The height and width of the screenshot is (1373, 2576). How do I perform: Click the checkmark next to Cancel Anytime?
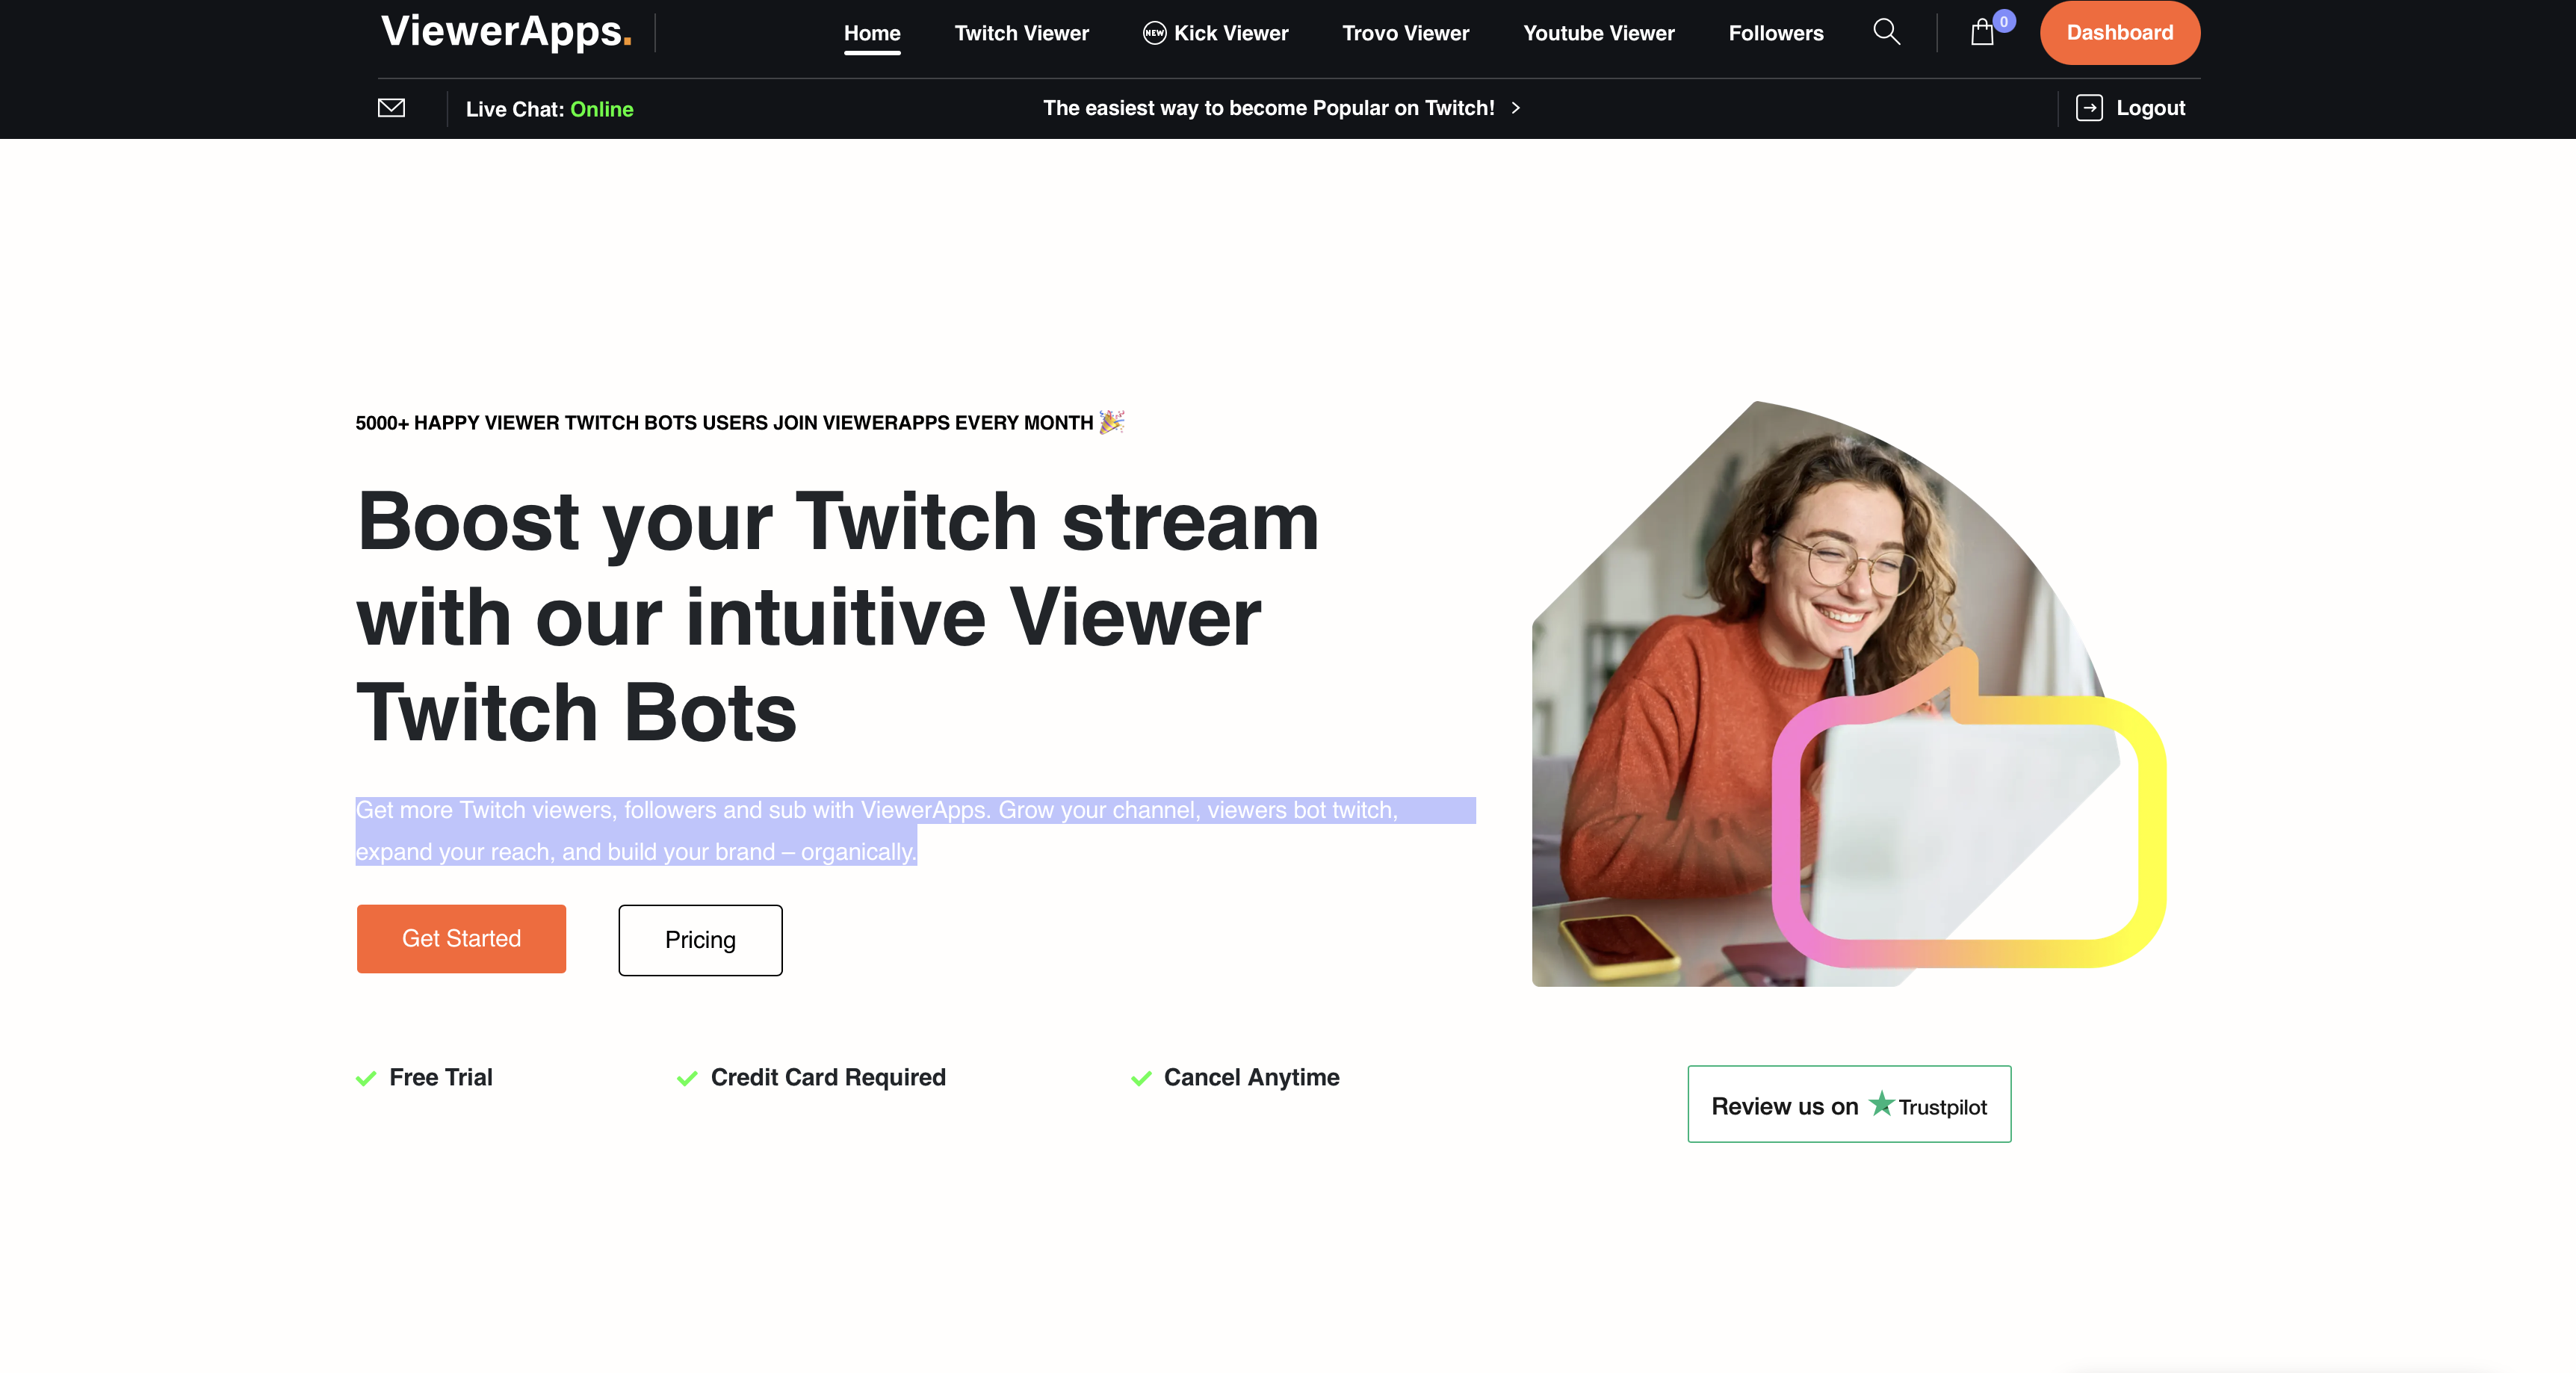point(1141,1078)
